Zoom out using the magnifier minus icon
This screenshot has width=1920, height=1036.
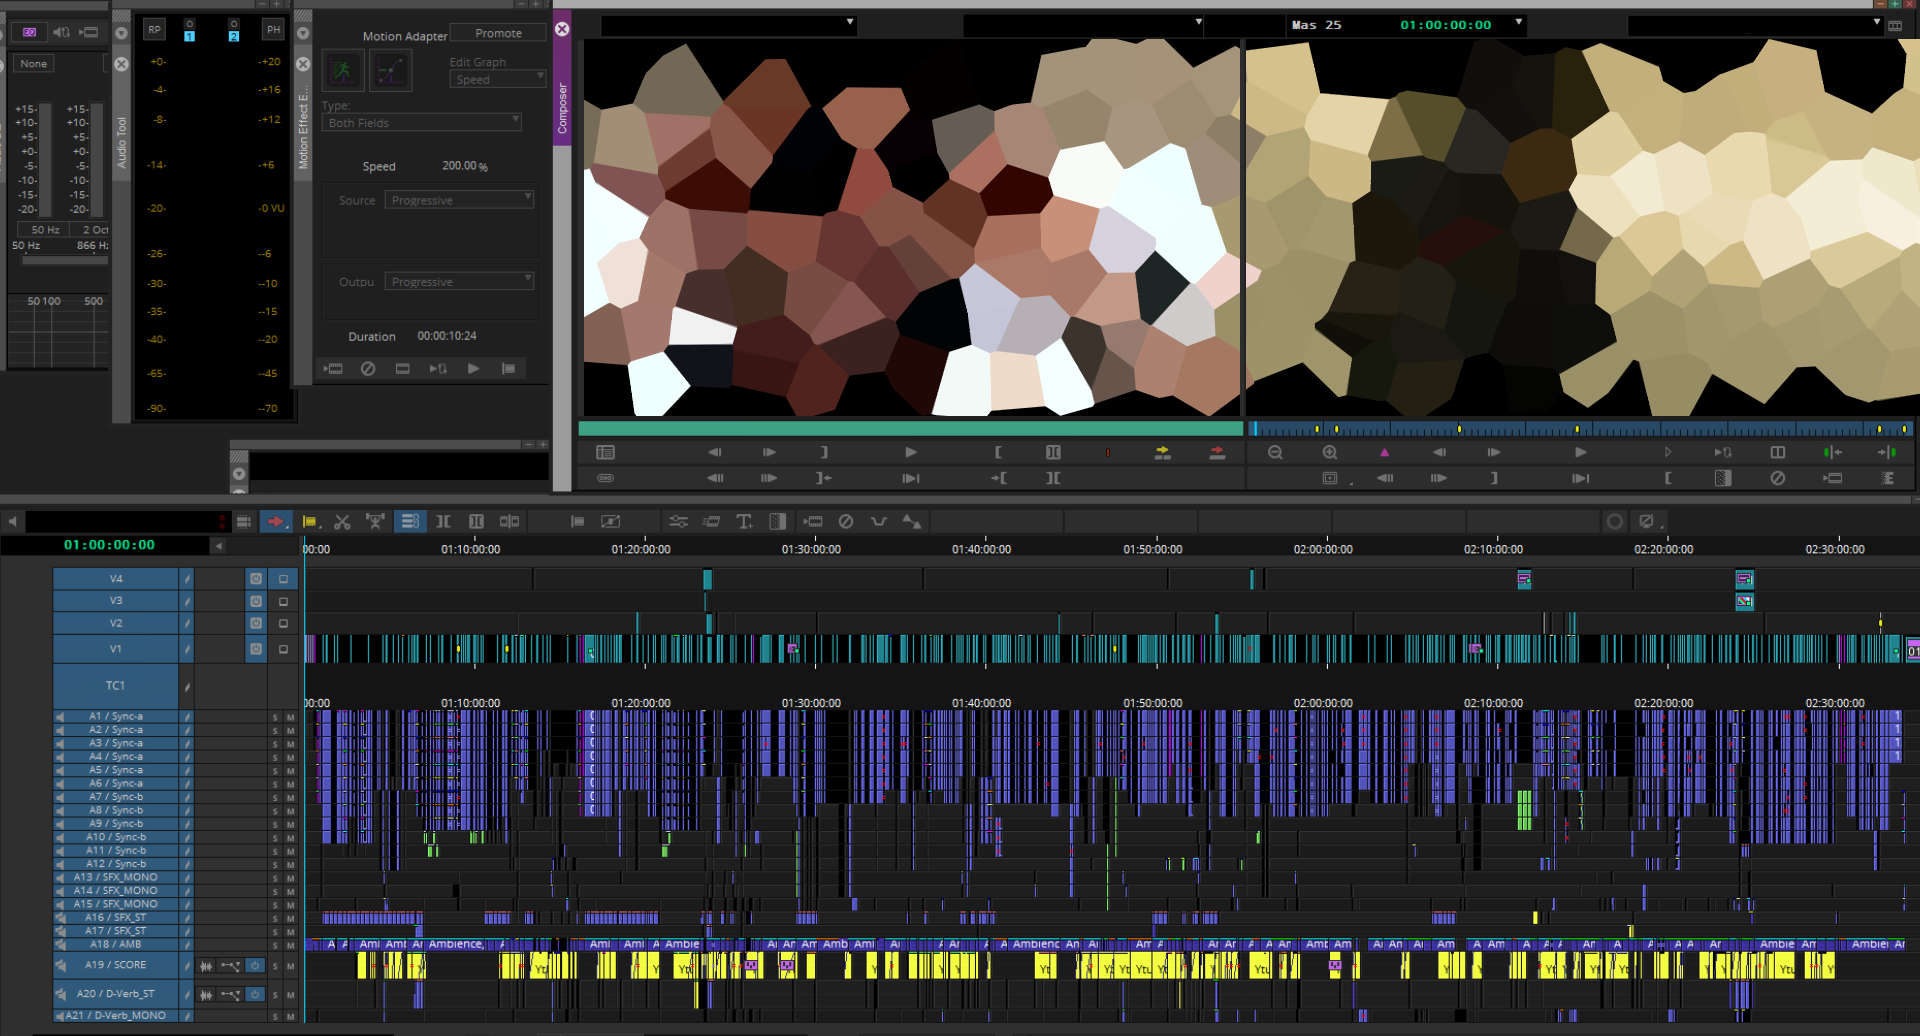pyautogui.click(x=1275, y=452)
